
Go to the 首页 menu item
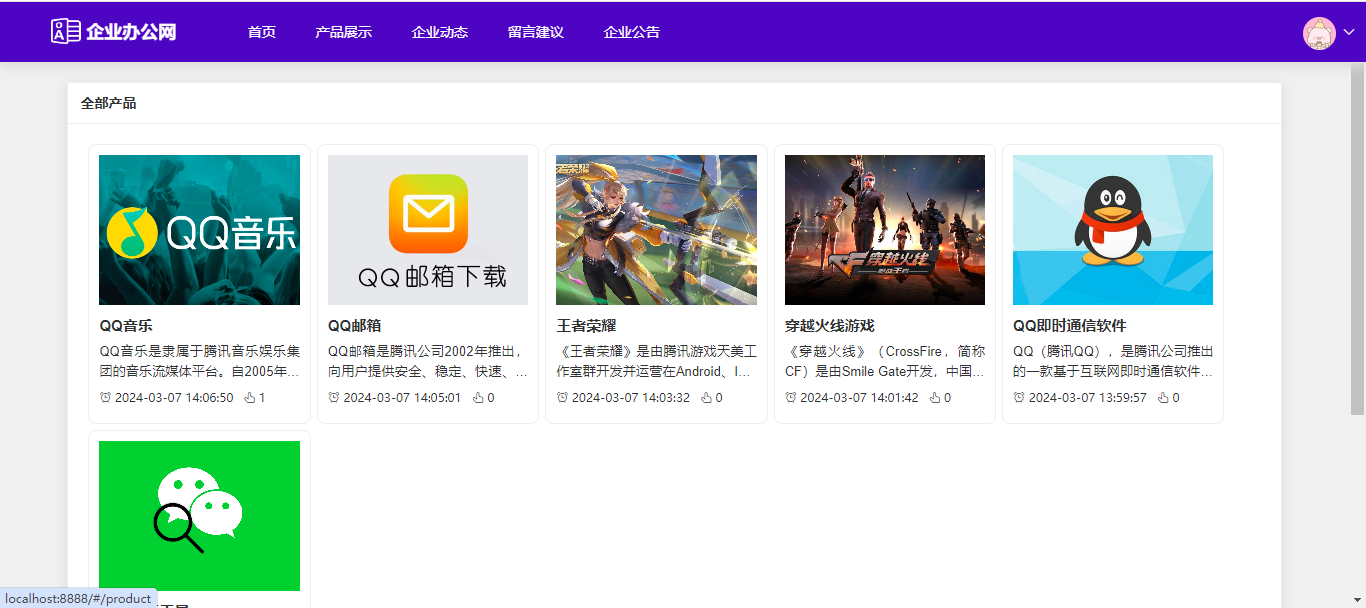(x=262, y=32)
